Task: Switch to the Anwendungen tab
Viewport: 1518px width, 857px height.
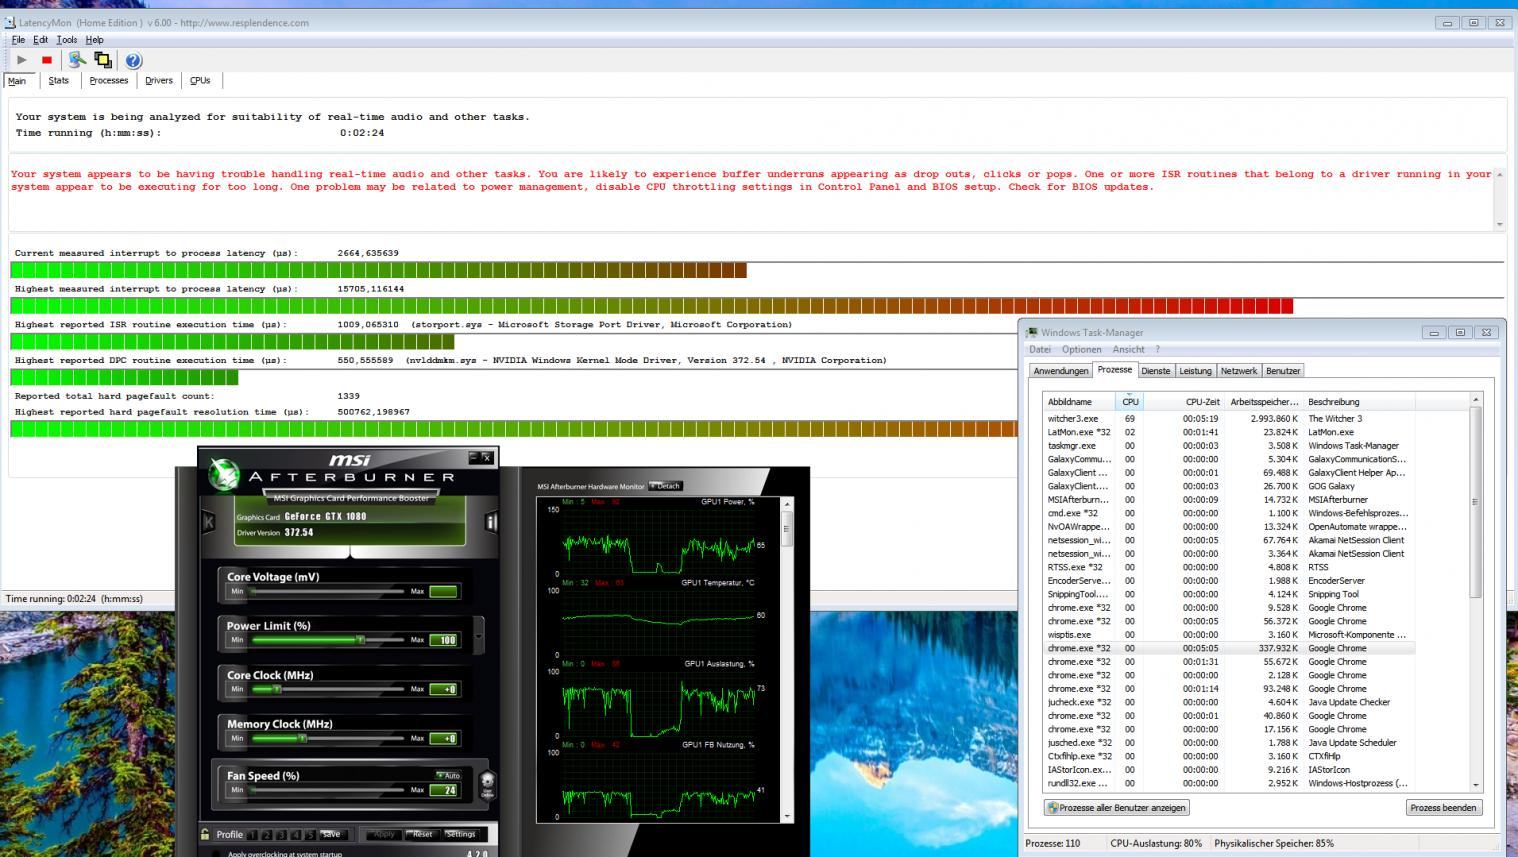Action: pyautogui.click(x=1060, y=371)
